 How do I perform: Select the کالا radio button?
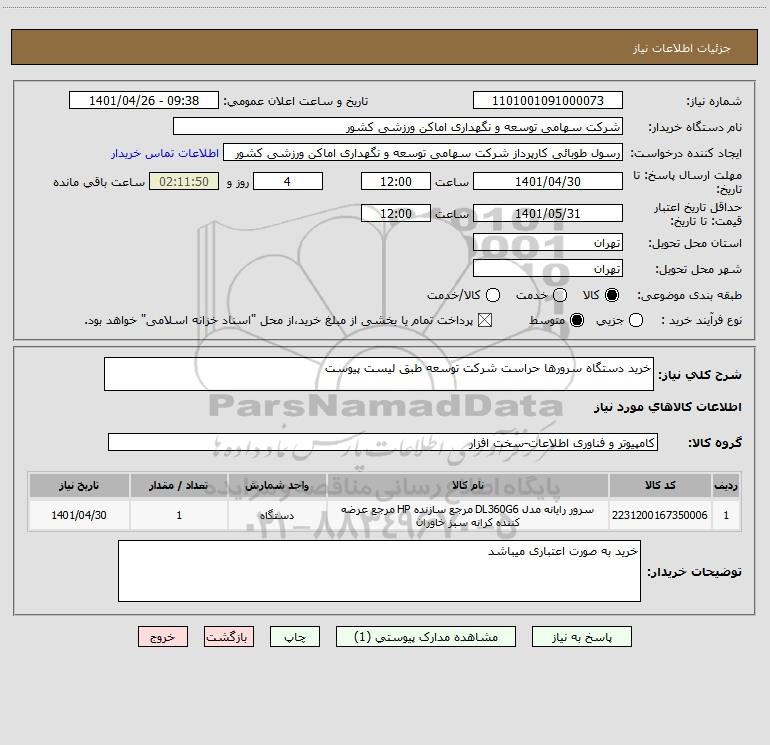tap(612, 295)
